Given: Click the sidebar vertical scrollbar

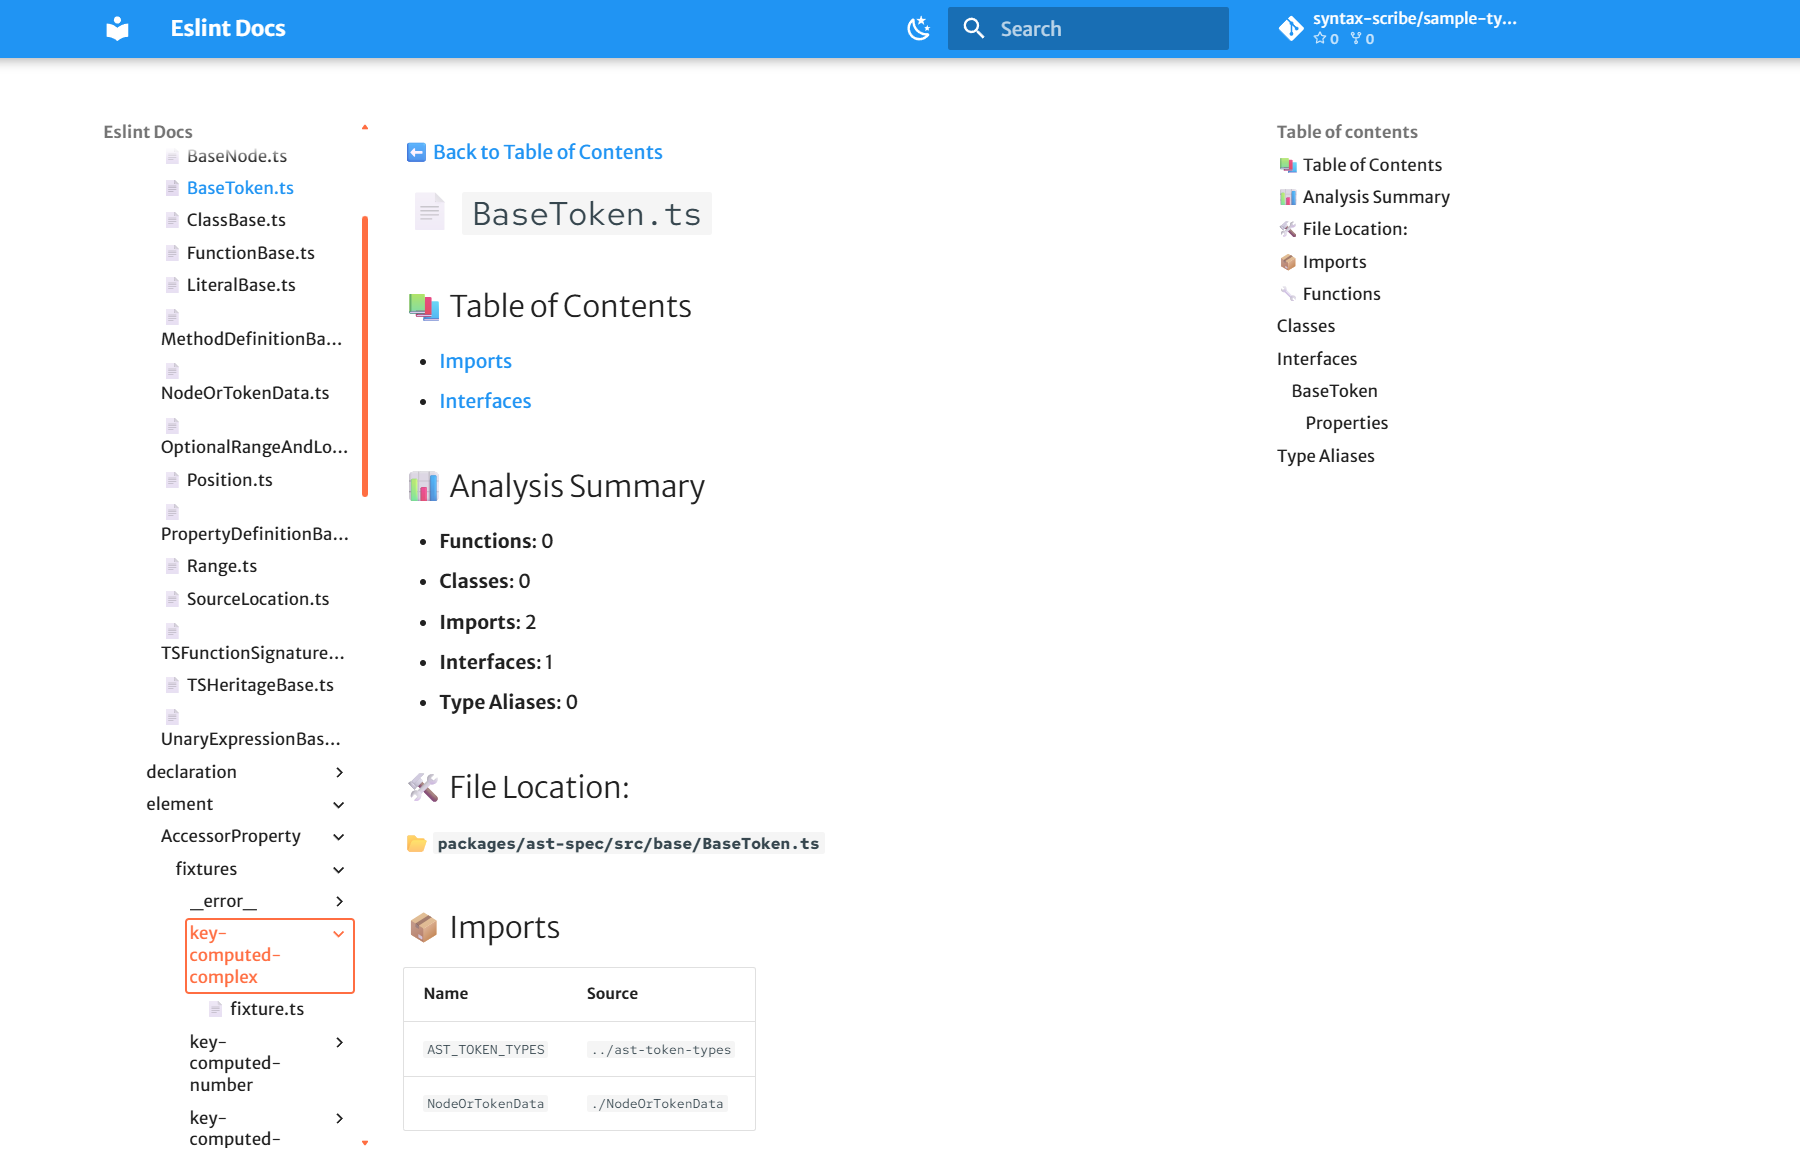Looking at the screenshot, I should pos(365,356).
